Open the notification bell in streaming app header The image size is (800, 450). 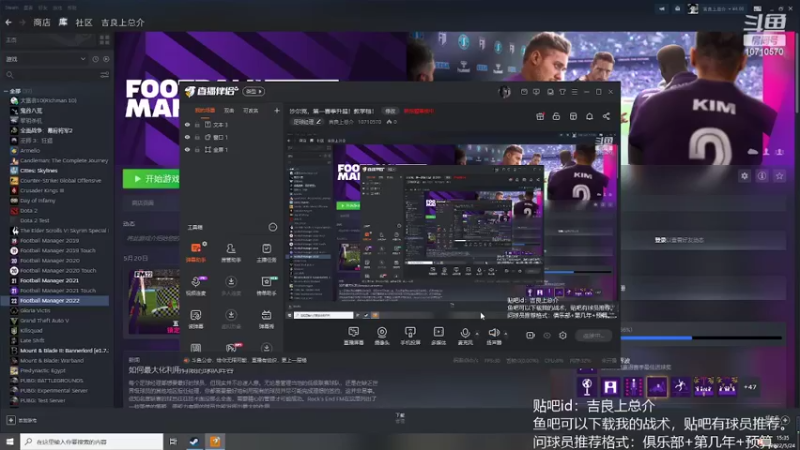click(x=589, y=116)
